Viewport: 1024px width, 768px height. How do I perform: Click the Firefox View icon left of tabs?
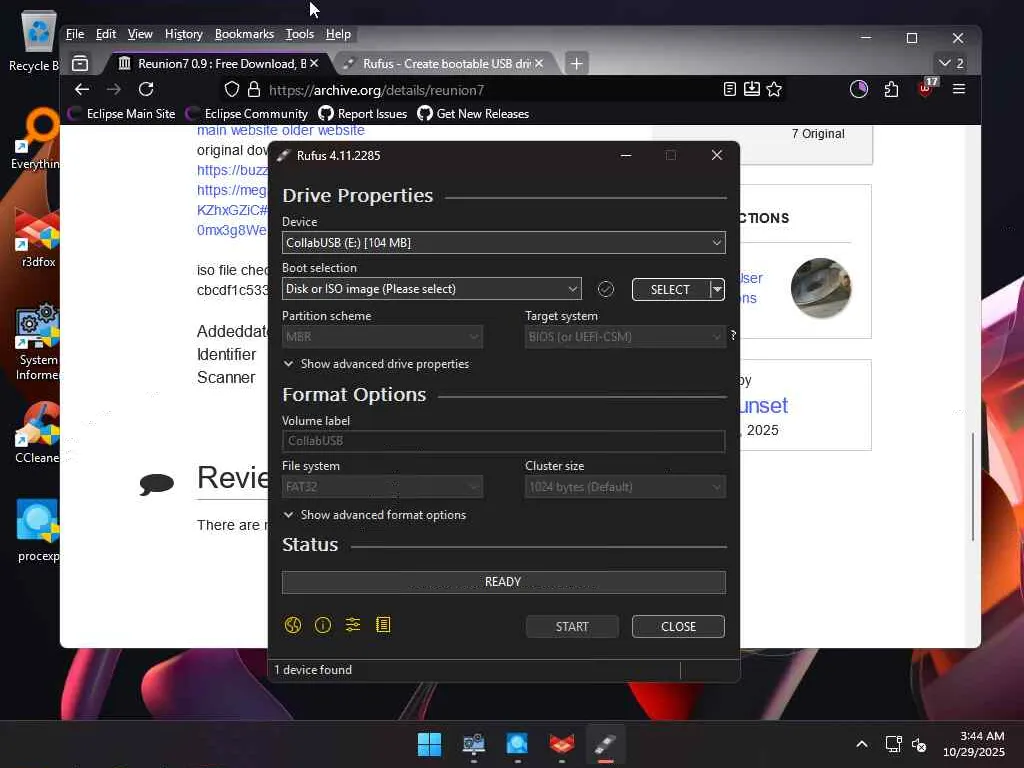coord(80,63)
